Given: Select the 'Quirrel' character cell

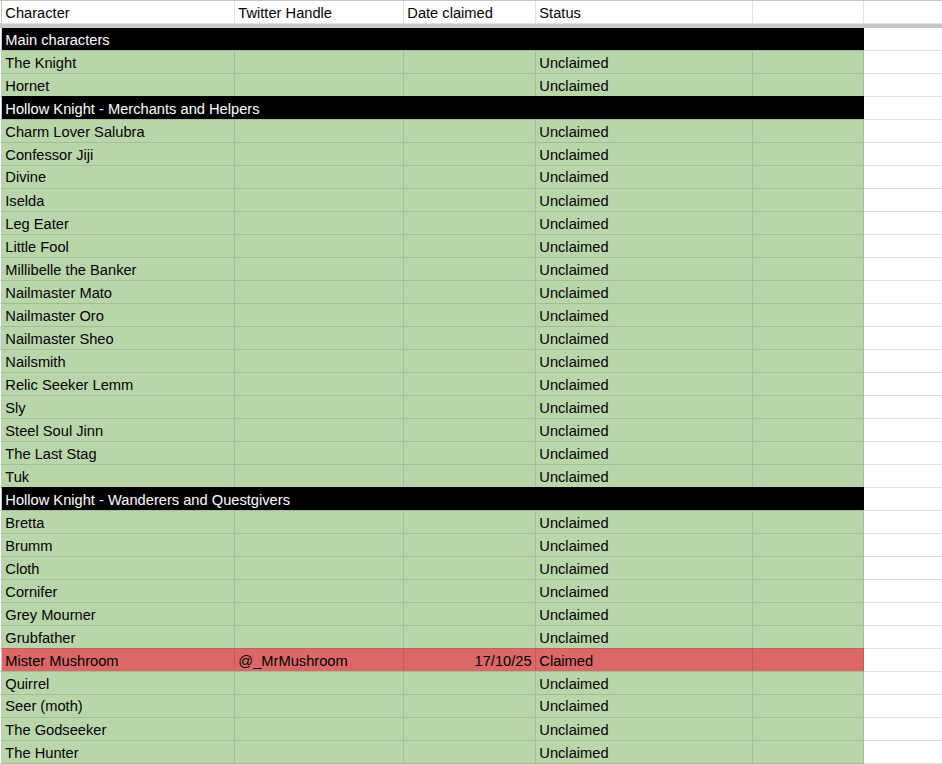Looking at the screenshot, I should click(118, 684).
